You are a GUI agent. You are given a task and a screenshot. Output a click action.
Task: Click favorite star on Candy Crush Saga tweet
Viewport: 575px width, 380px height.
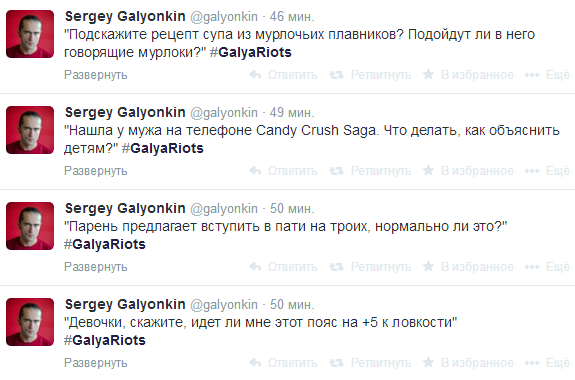pos(428,170)
